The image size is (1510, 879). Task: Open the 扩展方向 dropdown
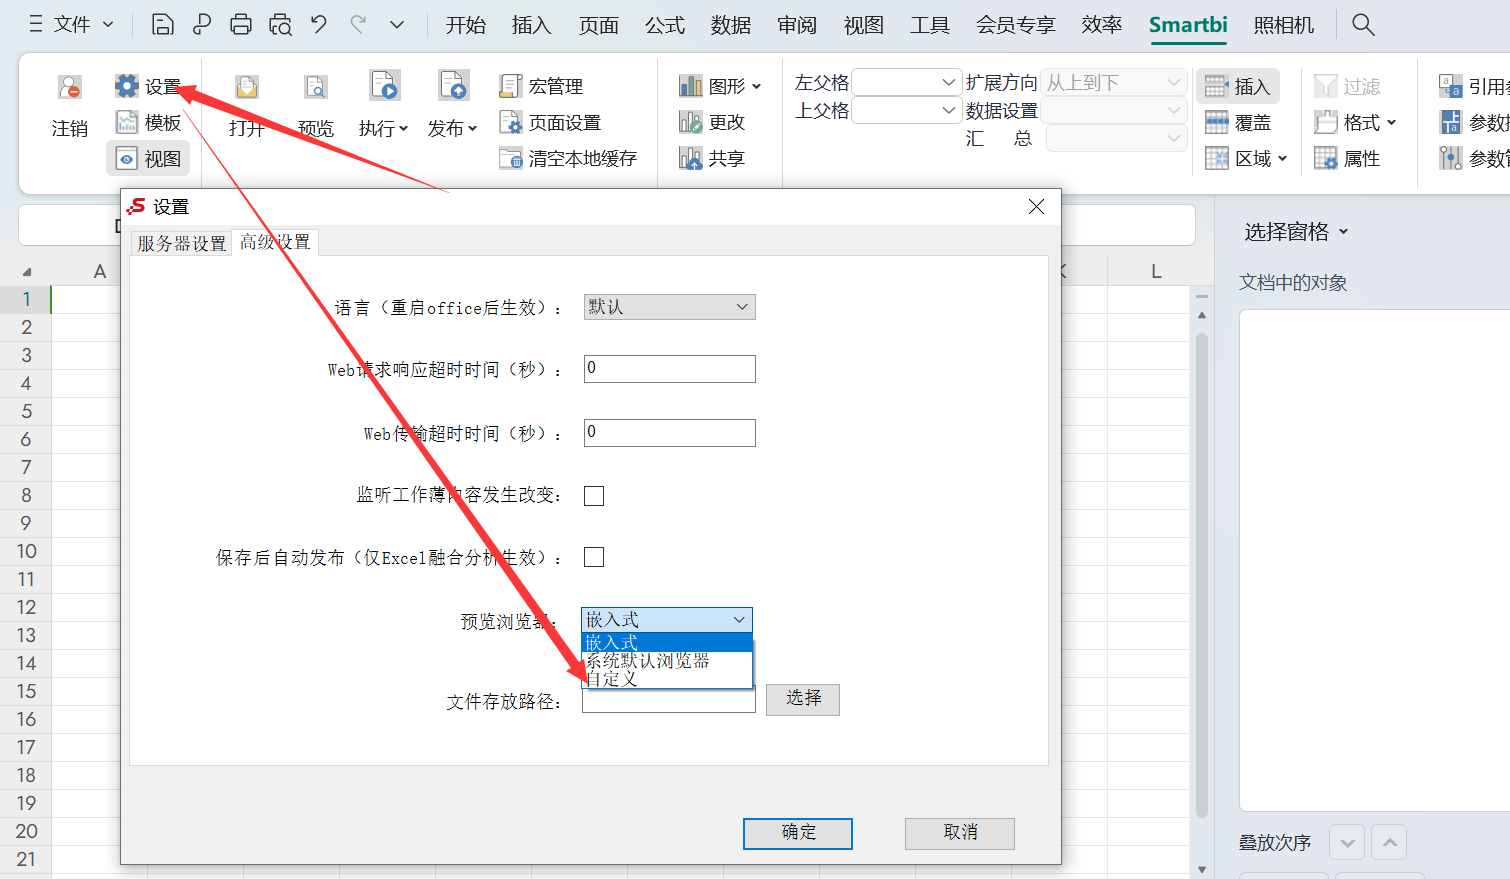1113,82
